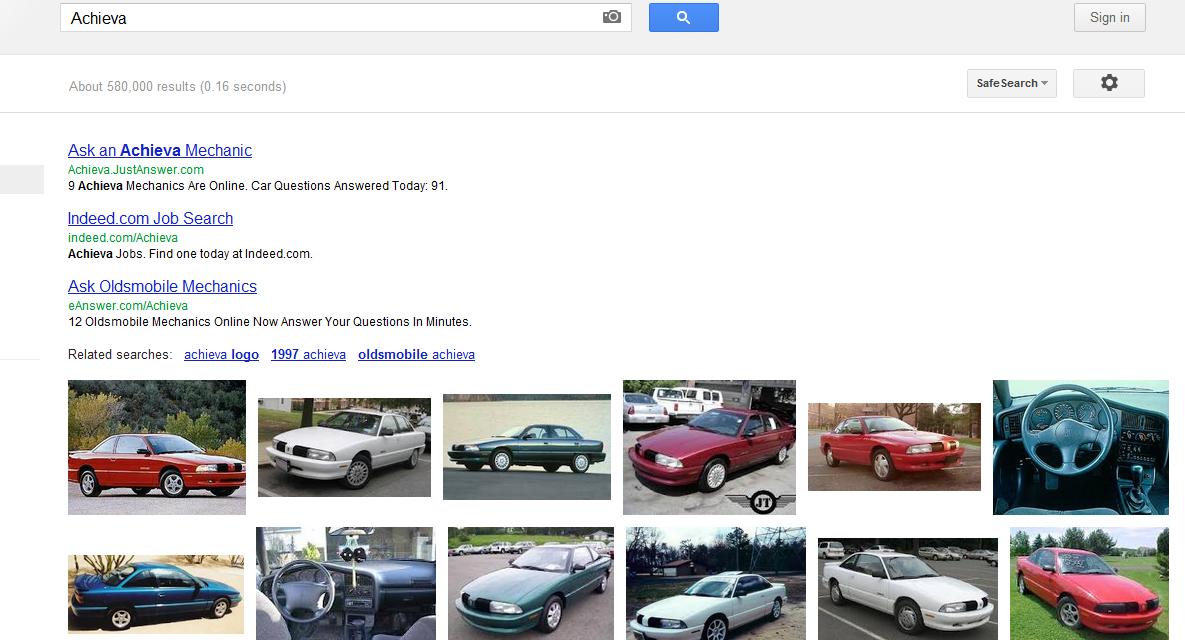
Task: Open the dark green sedan by water thumbnail
Action: (x=527, y=447)
